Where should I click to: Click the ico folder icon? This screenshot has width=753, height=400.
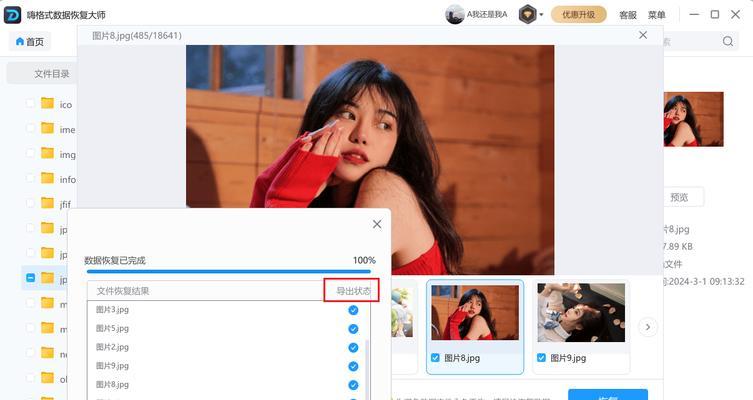47,103
